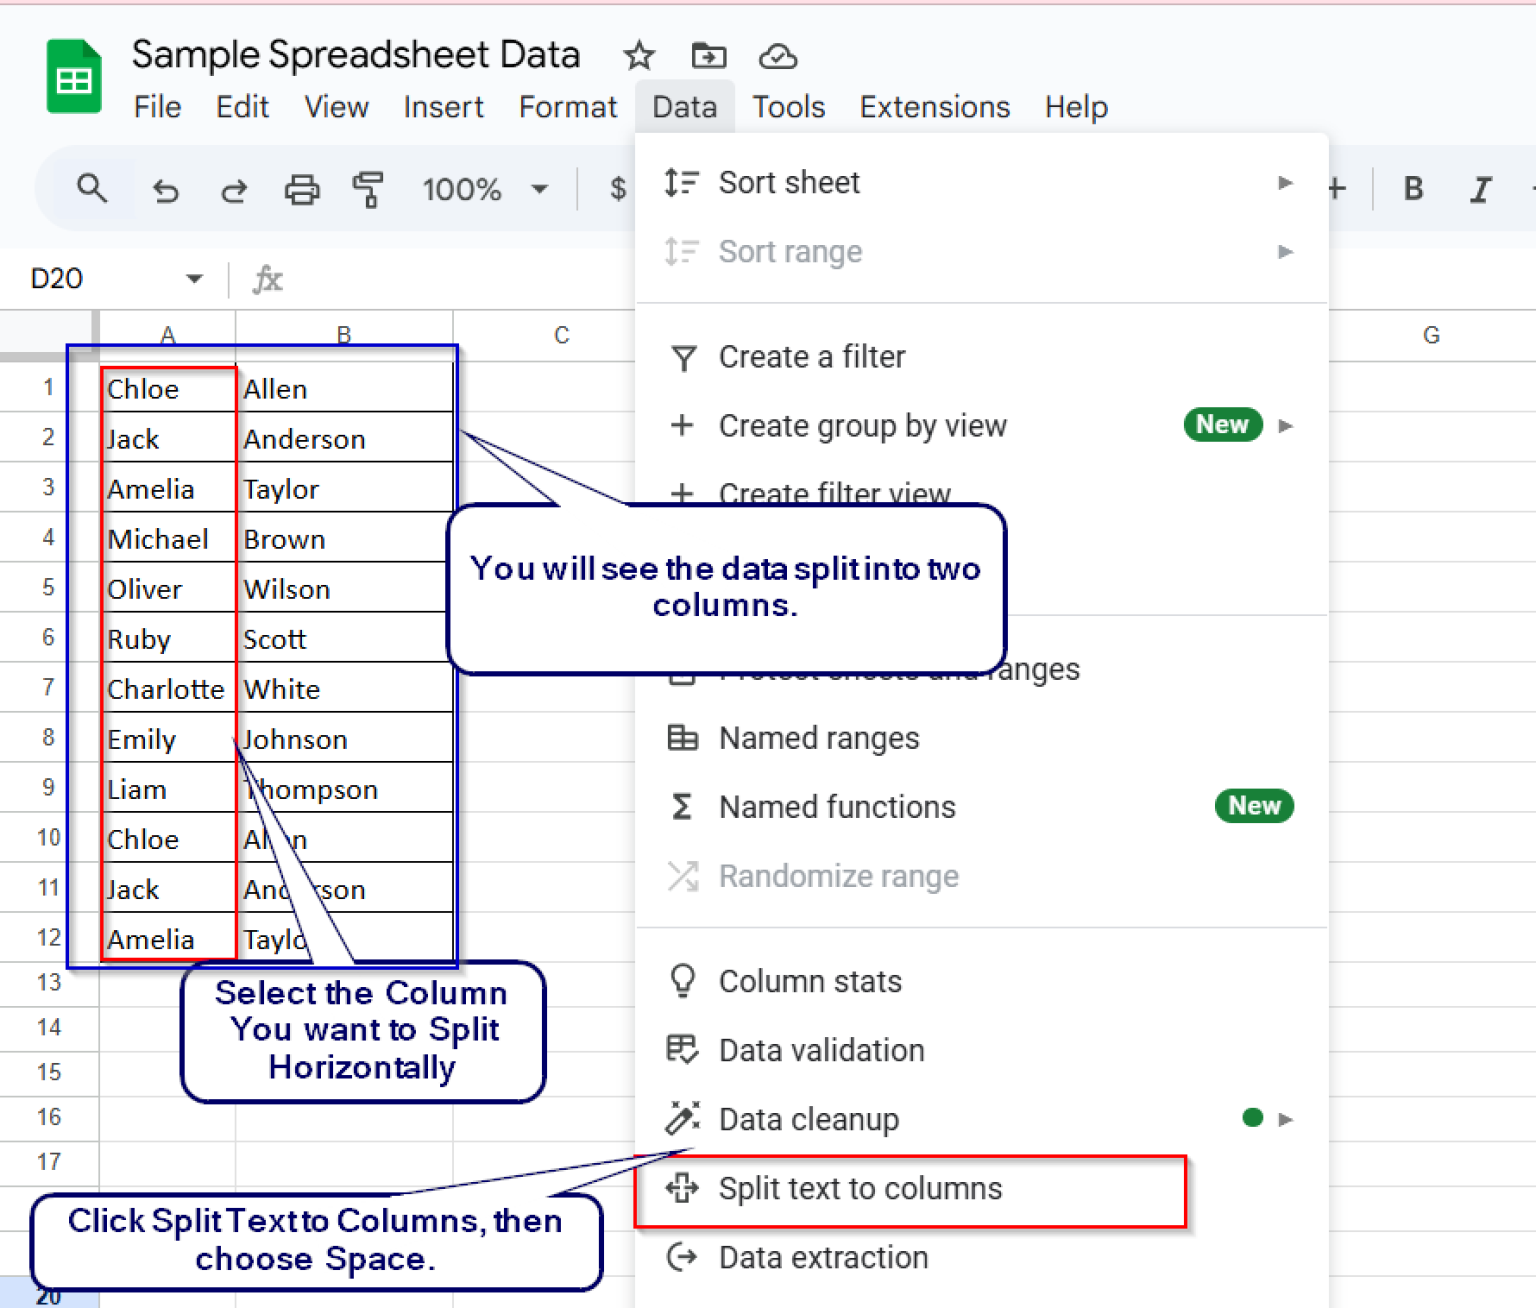Apply currency format
The width and height of the screenshot is (1536, 1308).
(619, 188)
